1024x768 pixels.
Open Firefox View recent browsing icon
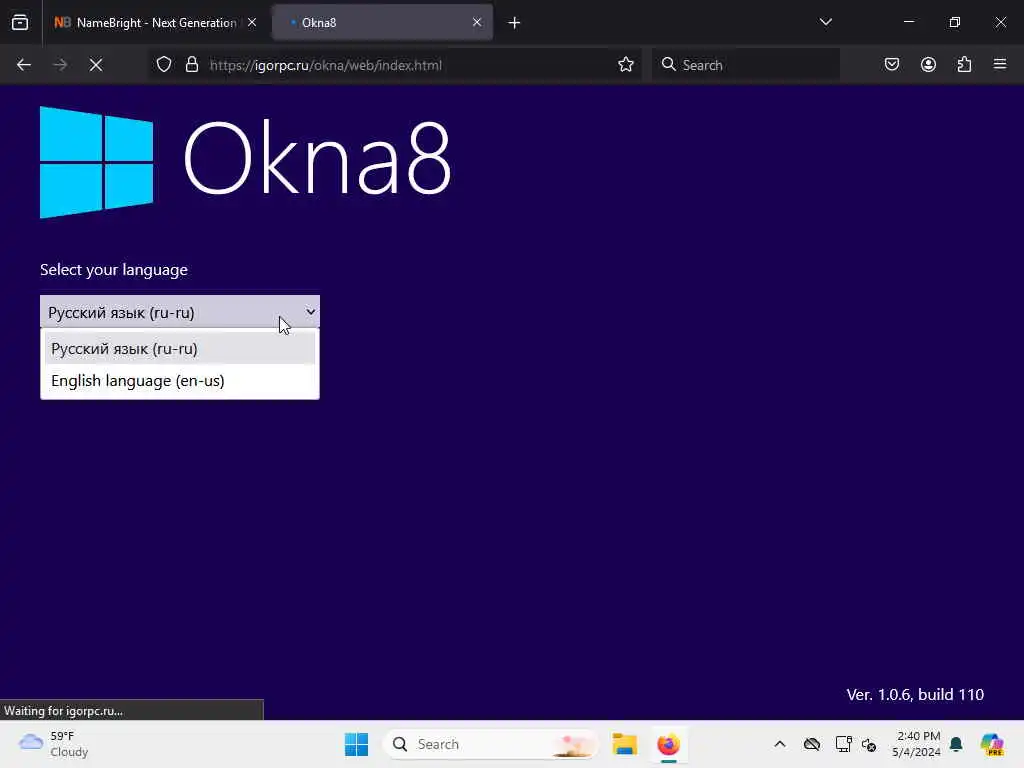point(20,22)
